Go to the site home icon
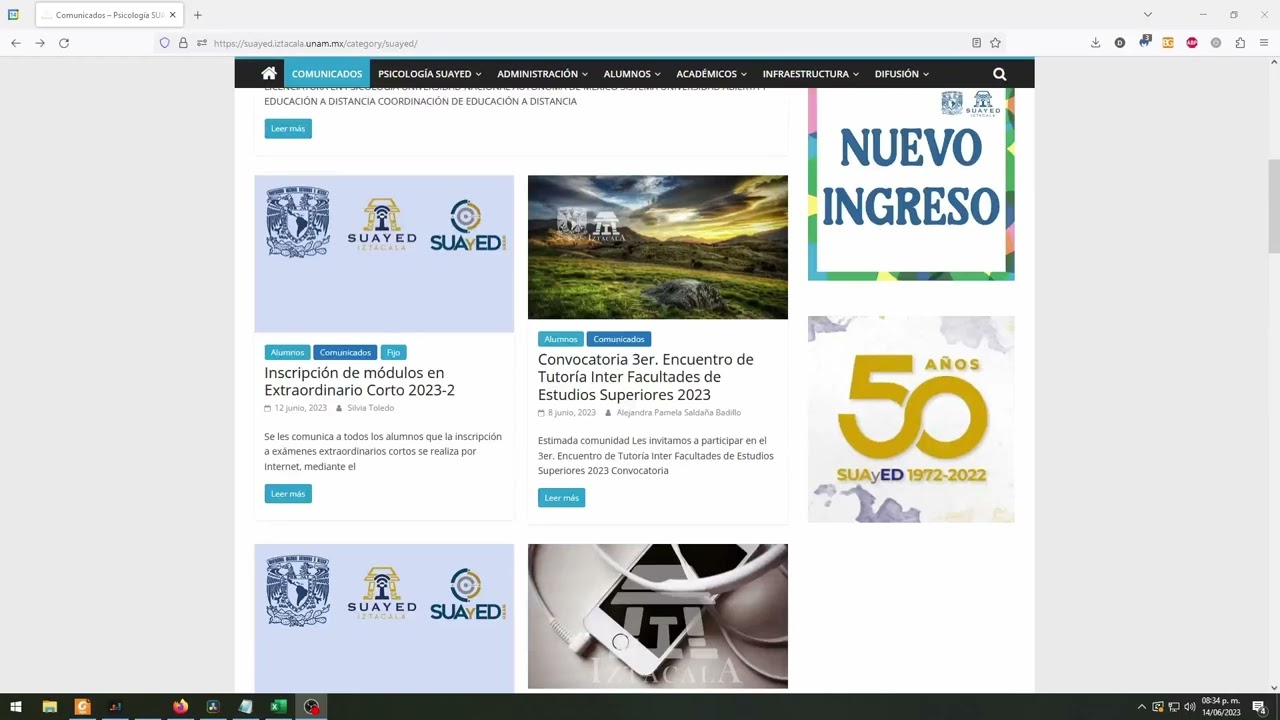 [269, 74]
